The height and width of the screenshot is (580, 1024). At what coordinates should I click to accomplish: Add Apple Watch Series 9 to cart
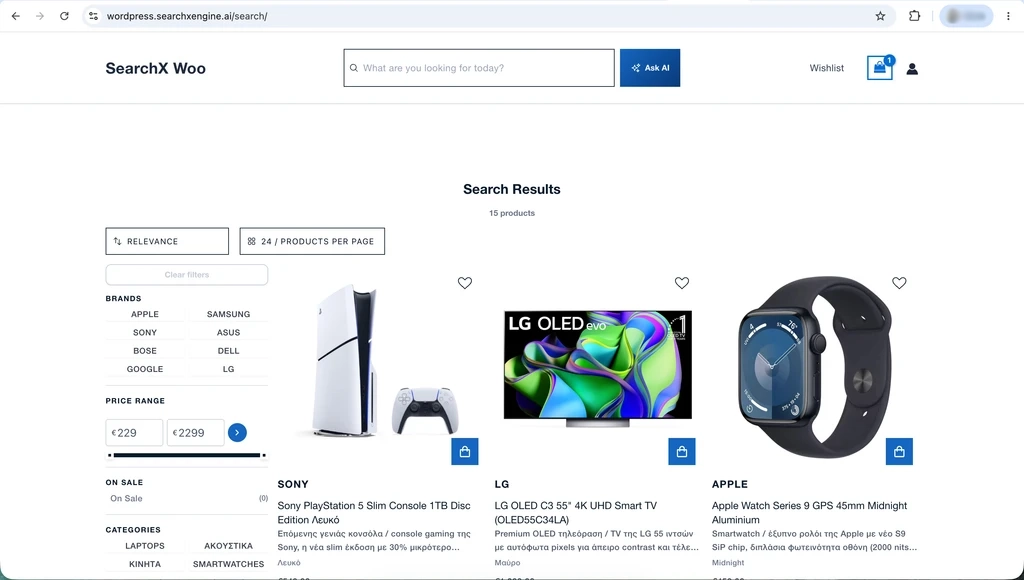pos(899,451)
